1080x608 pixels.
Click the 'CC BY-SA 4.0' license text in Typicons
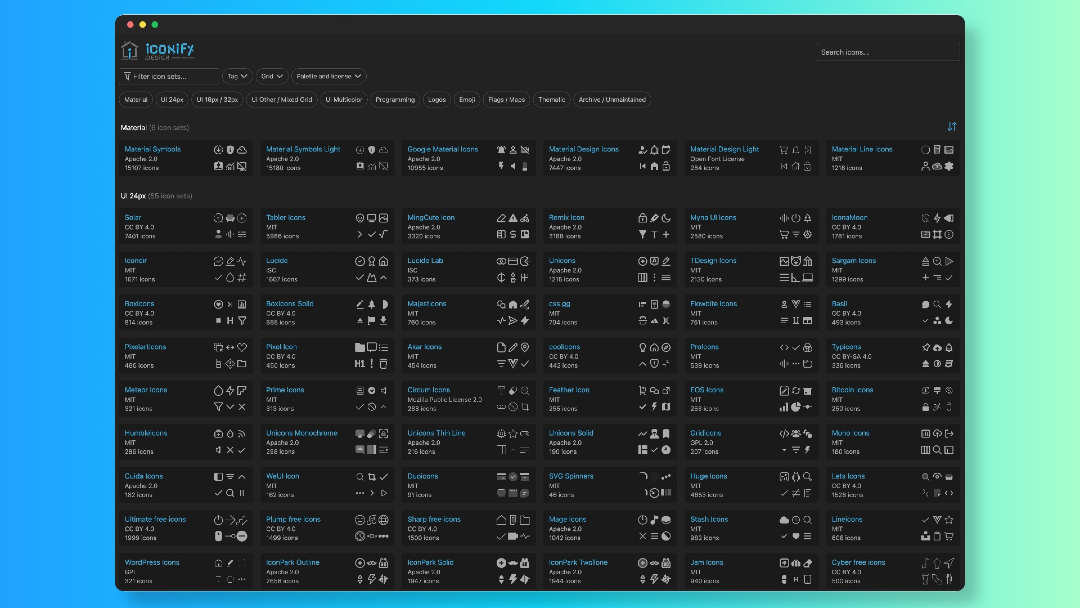[851, 357]
